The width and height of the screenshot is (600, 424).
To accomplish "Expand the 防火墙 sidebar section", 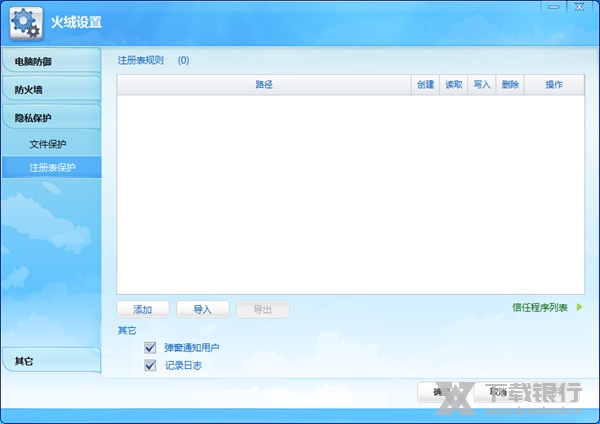I will pos(50,90).
